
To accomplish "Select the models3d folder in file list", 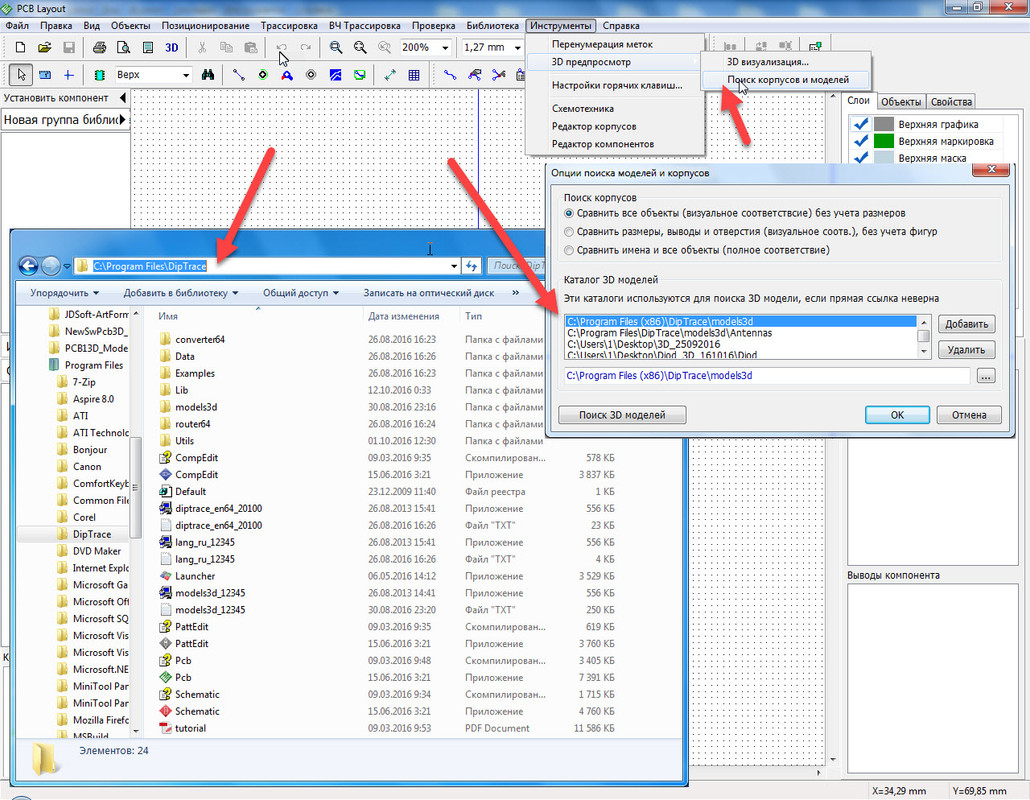I will tap(196, 407).
